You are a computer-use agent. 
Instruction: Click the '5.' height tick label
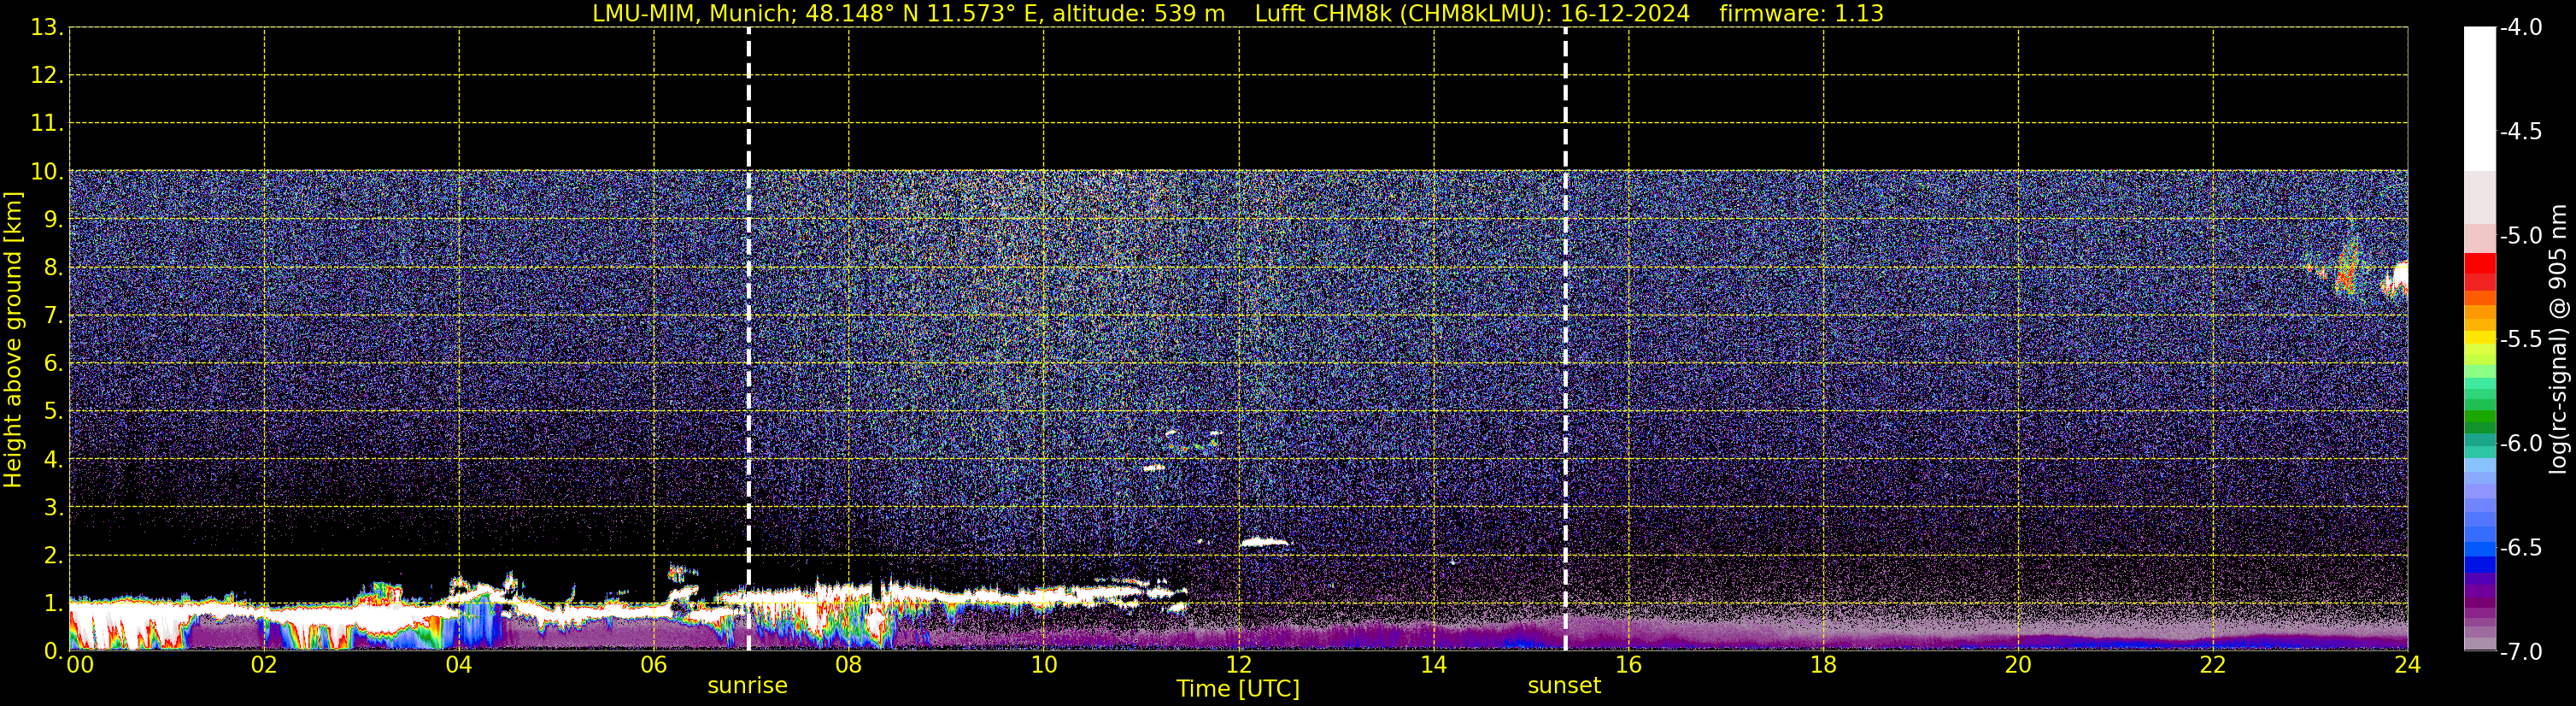pyautogui.click(x=53, y=412)
